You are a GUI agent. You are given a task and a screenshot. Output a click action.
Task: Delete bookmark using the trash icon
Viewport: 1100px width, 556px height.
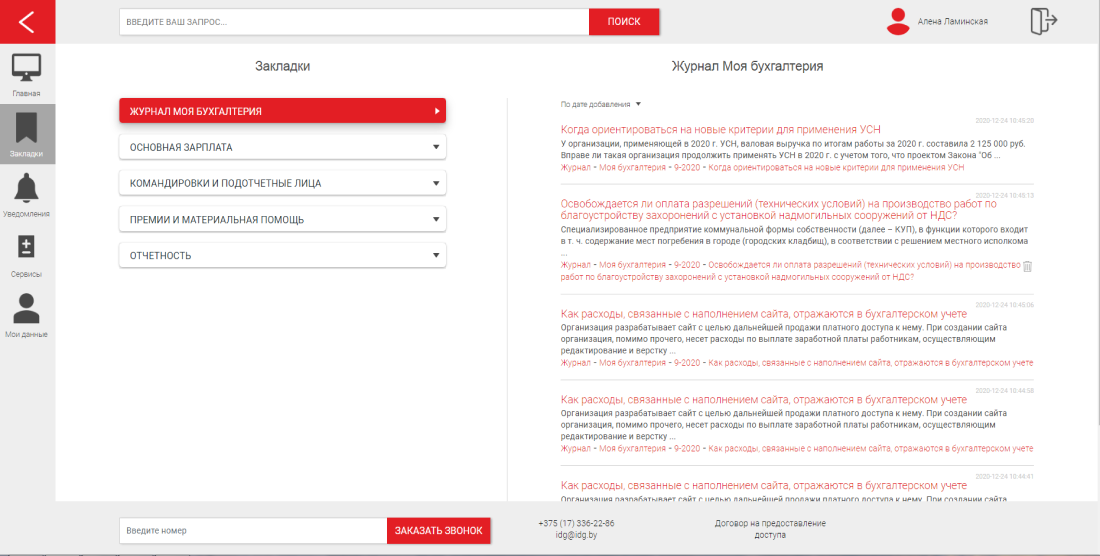(x=1027, y=266)
